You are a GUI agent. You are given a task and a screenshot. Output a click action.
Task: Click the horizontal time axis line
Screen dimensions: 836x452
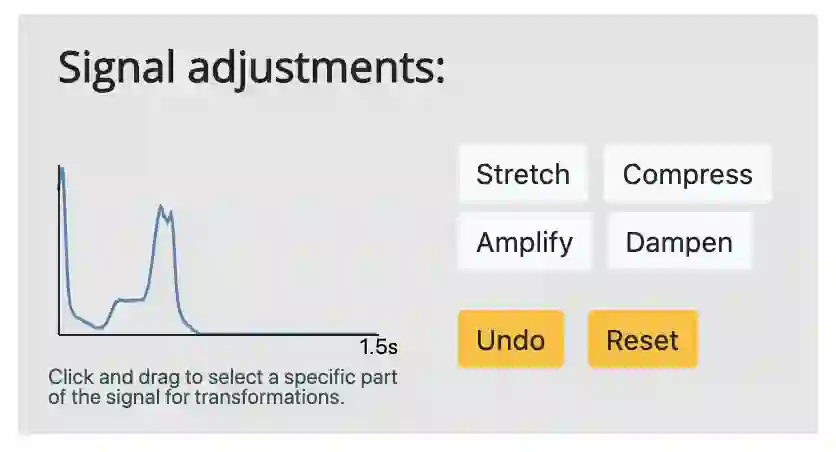(x=220, y=335)
